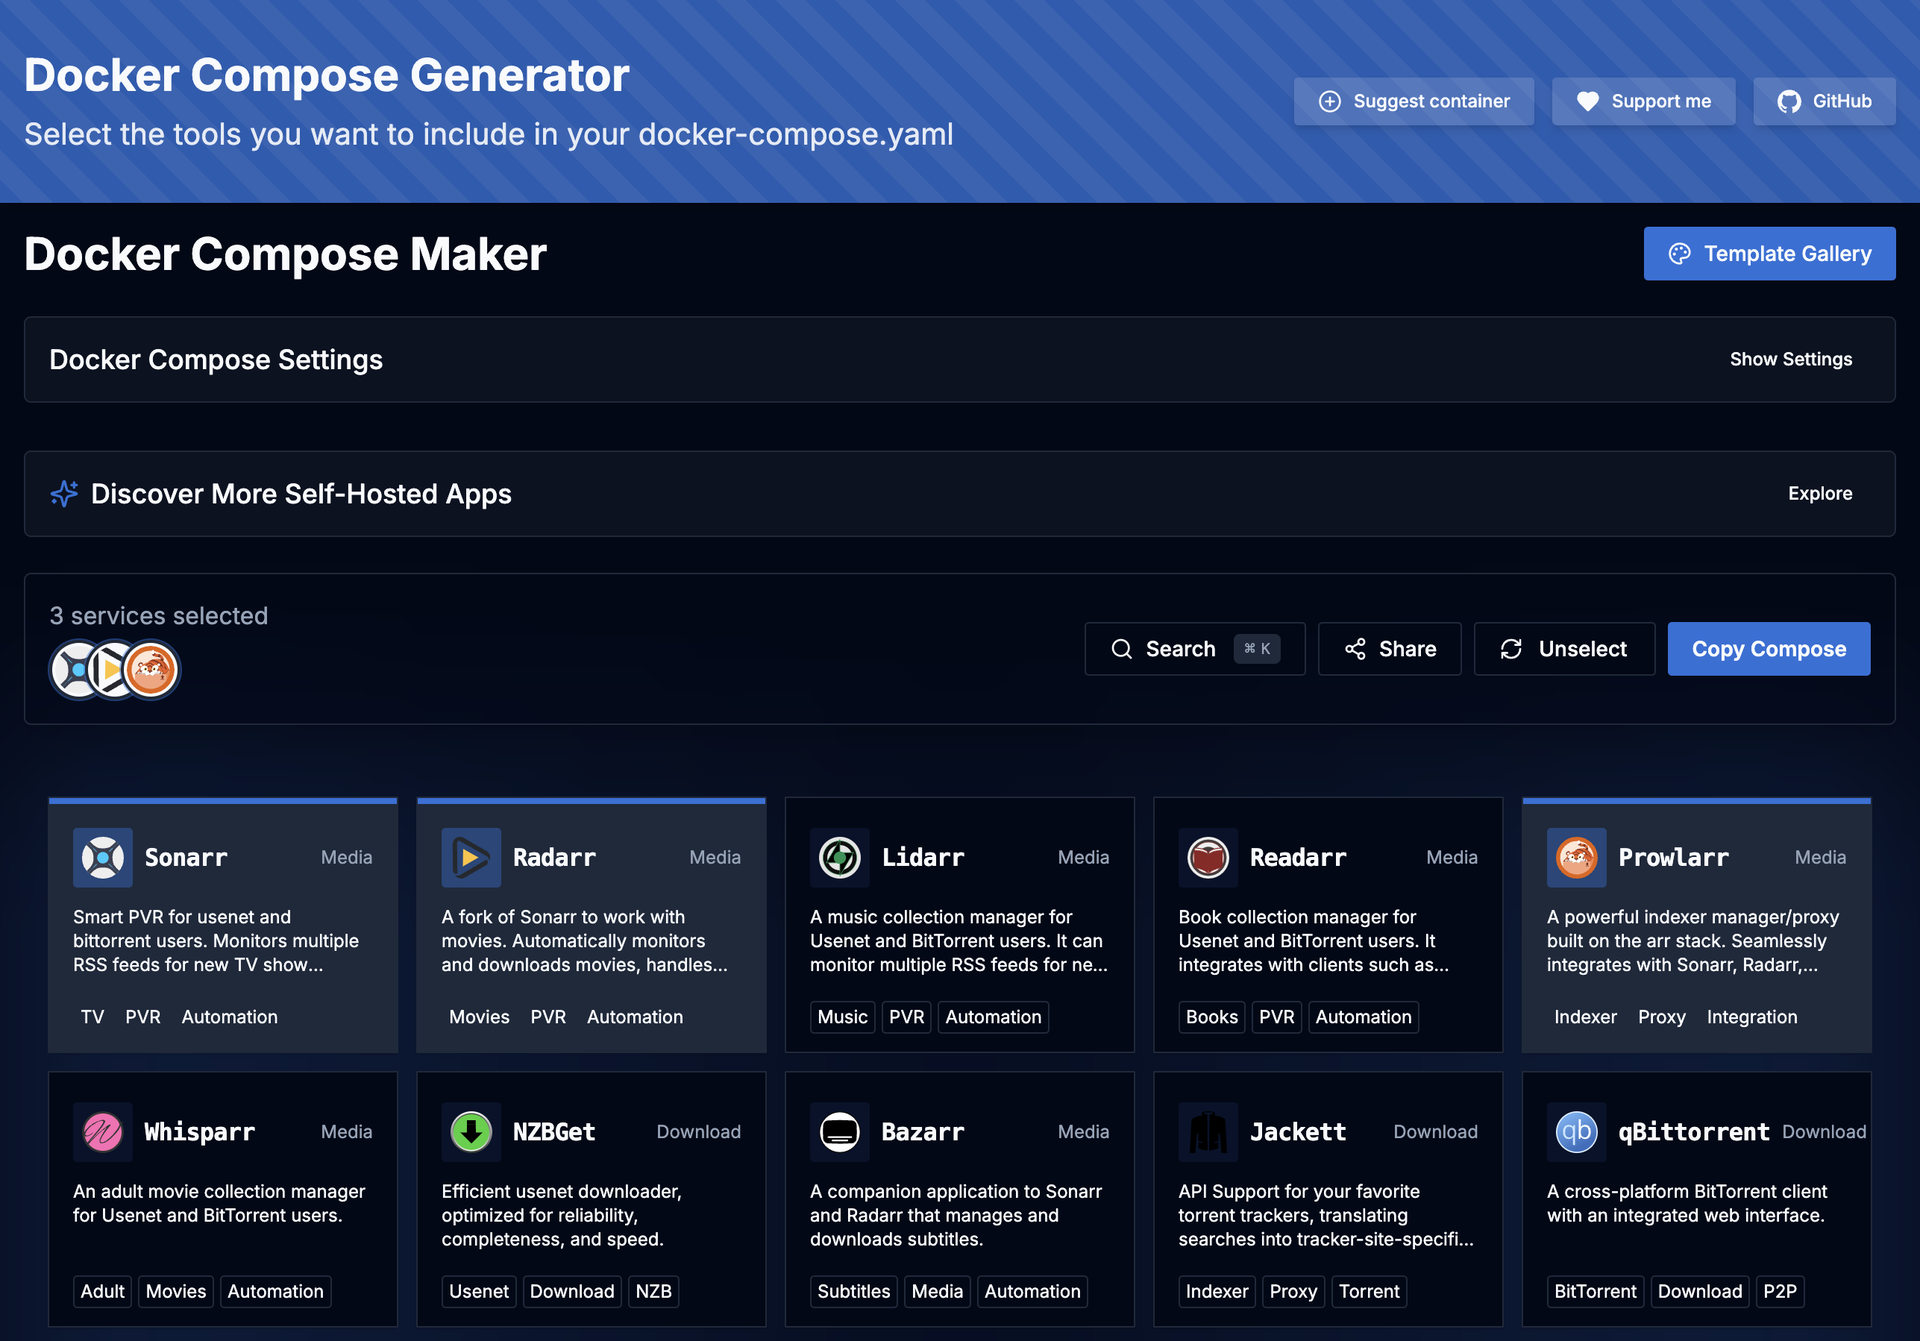Click the Prowlarr avatar in selected services
This screenshot has width=1920, height=1341.
pyautogui.click(x=151, y=670)
